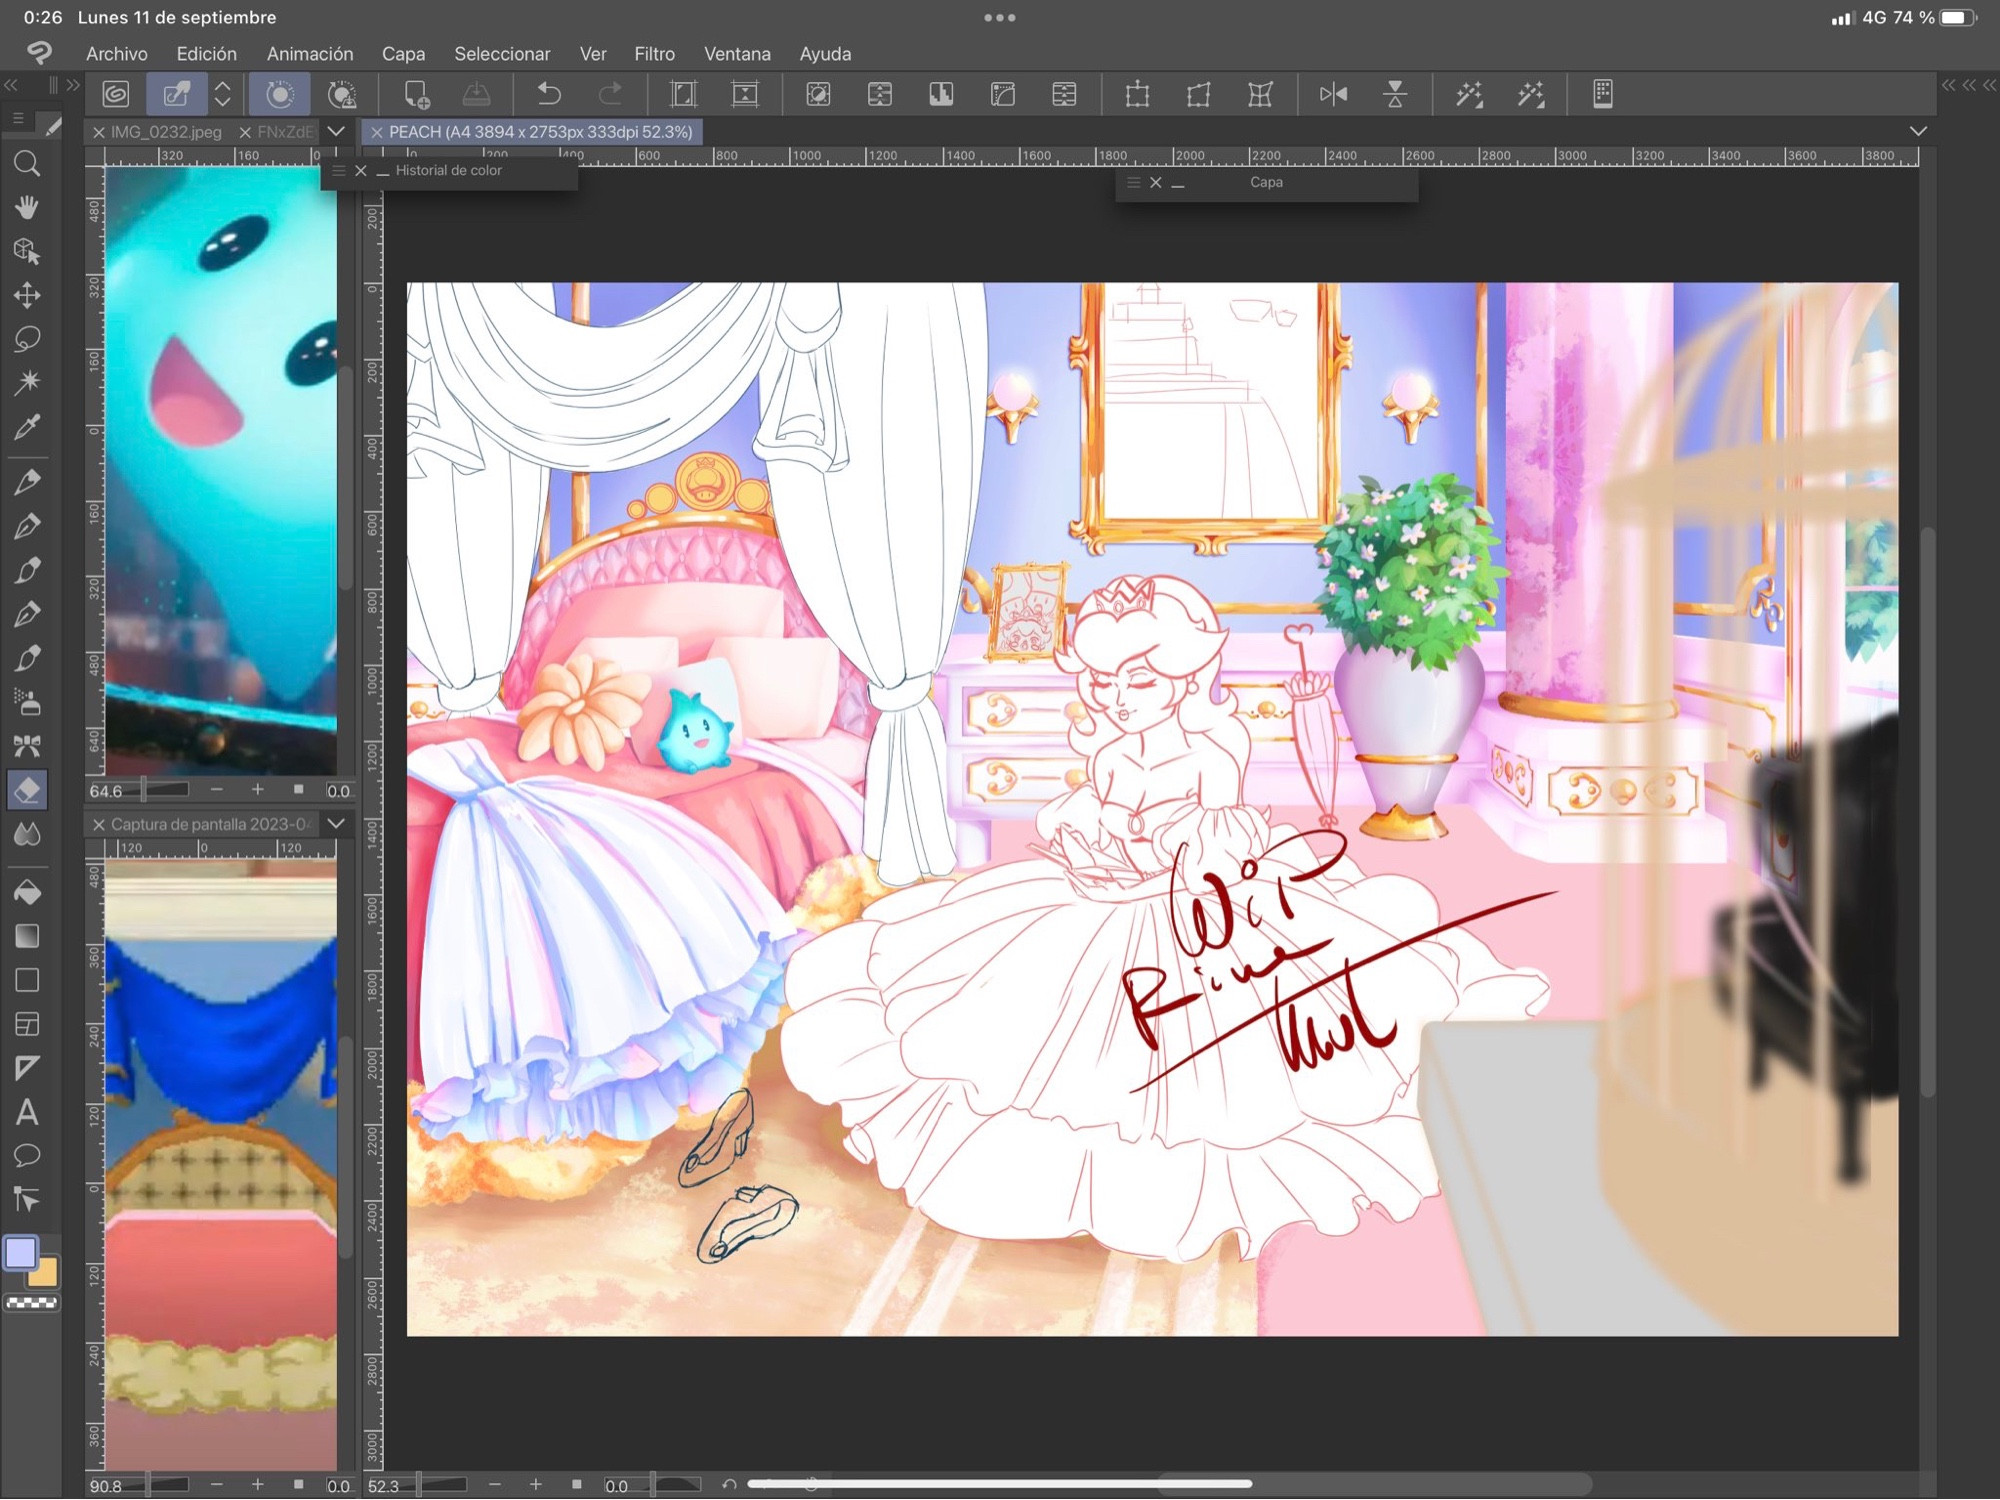Open the Scale/Rotate transform
The image size is (2000, 1500).
(x=1137, y=94)
